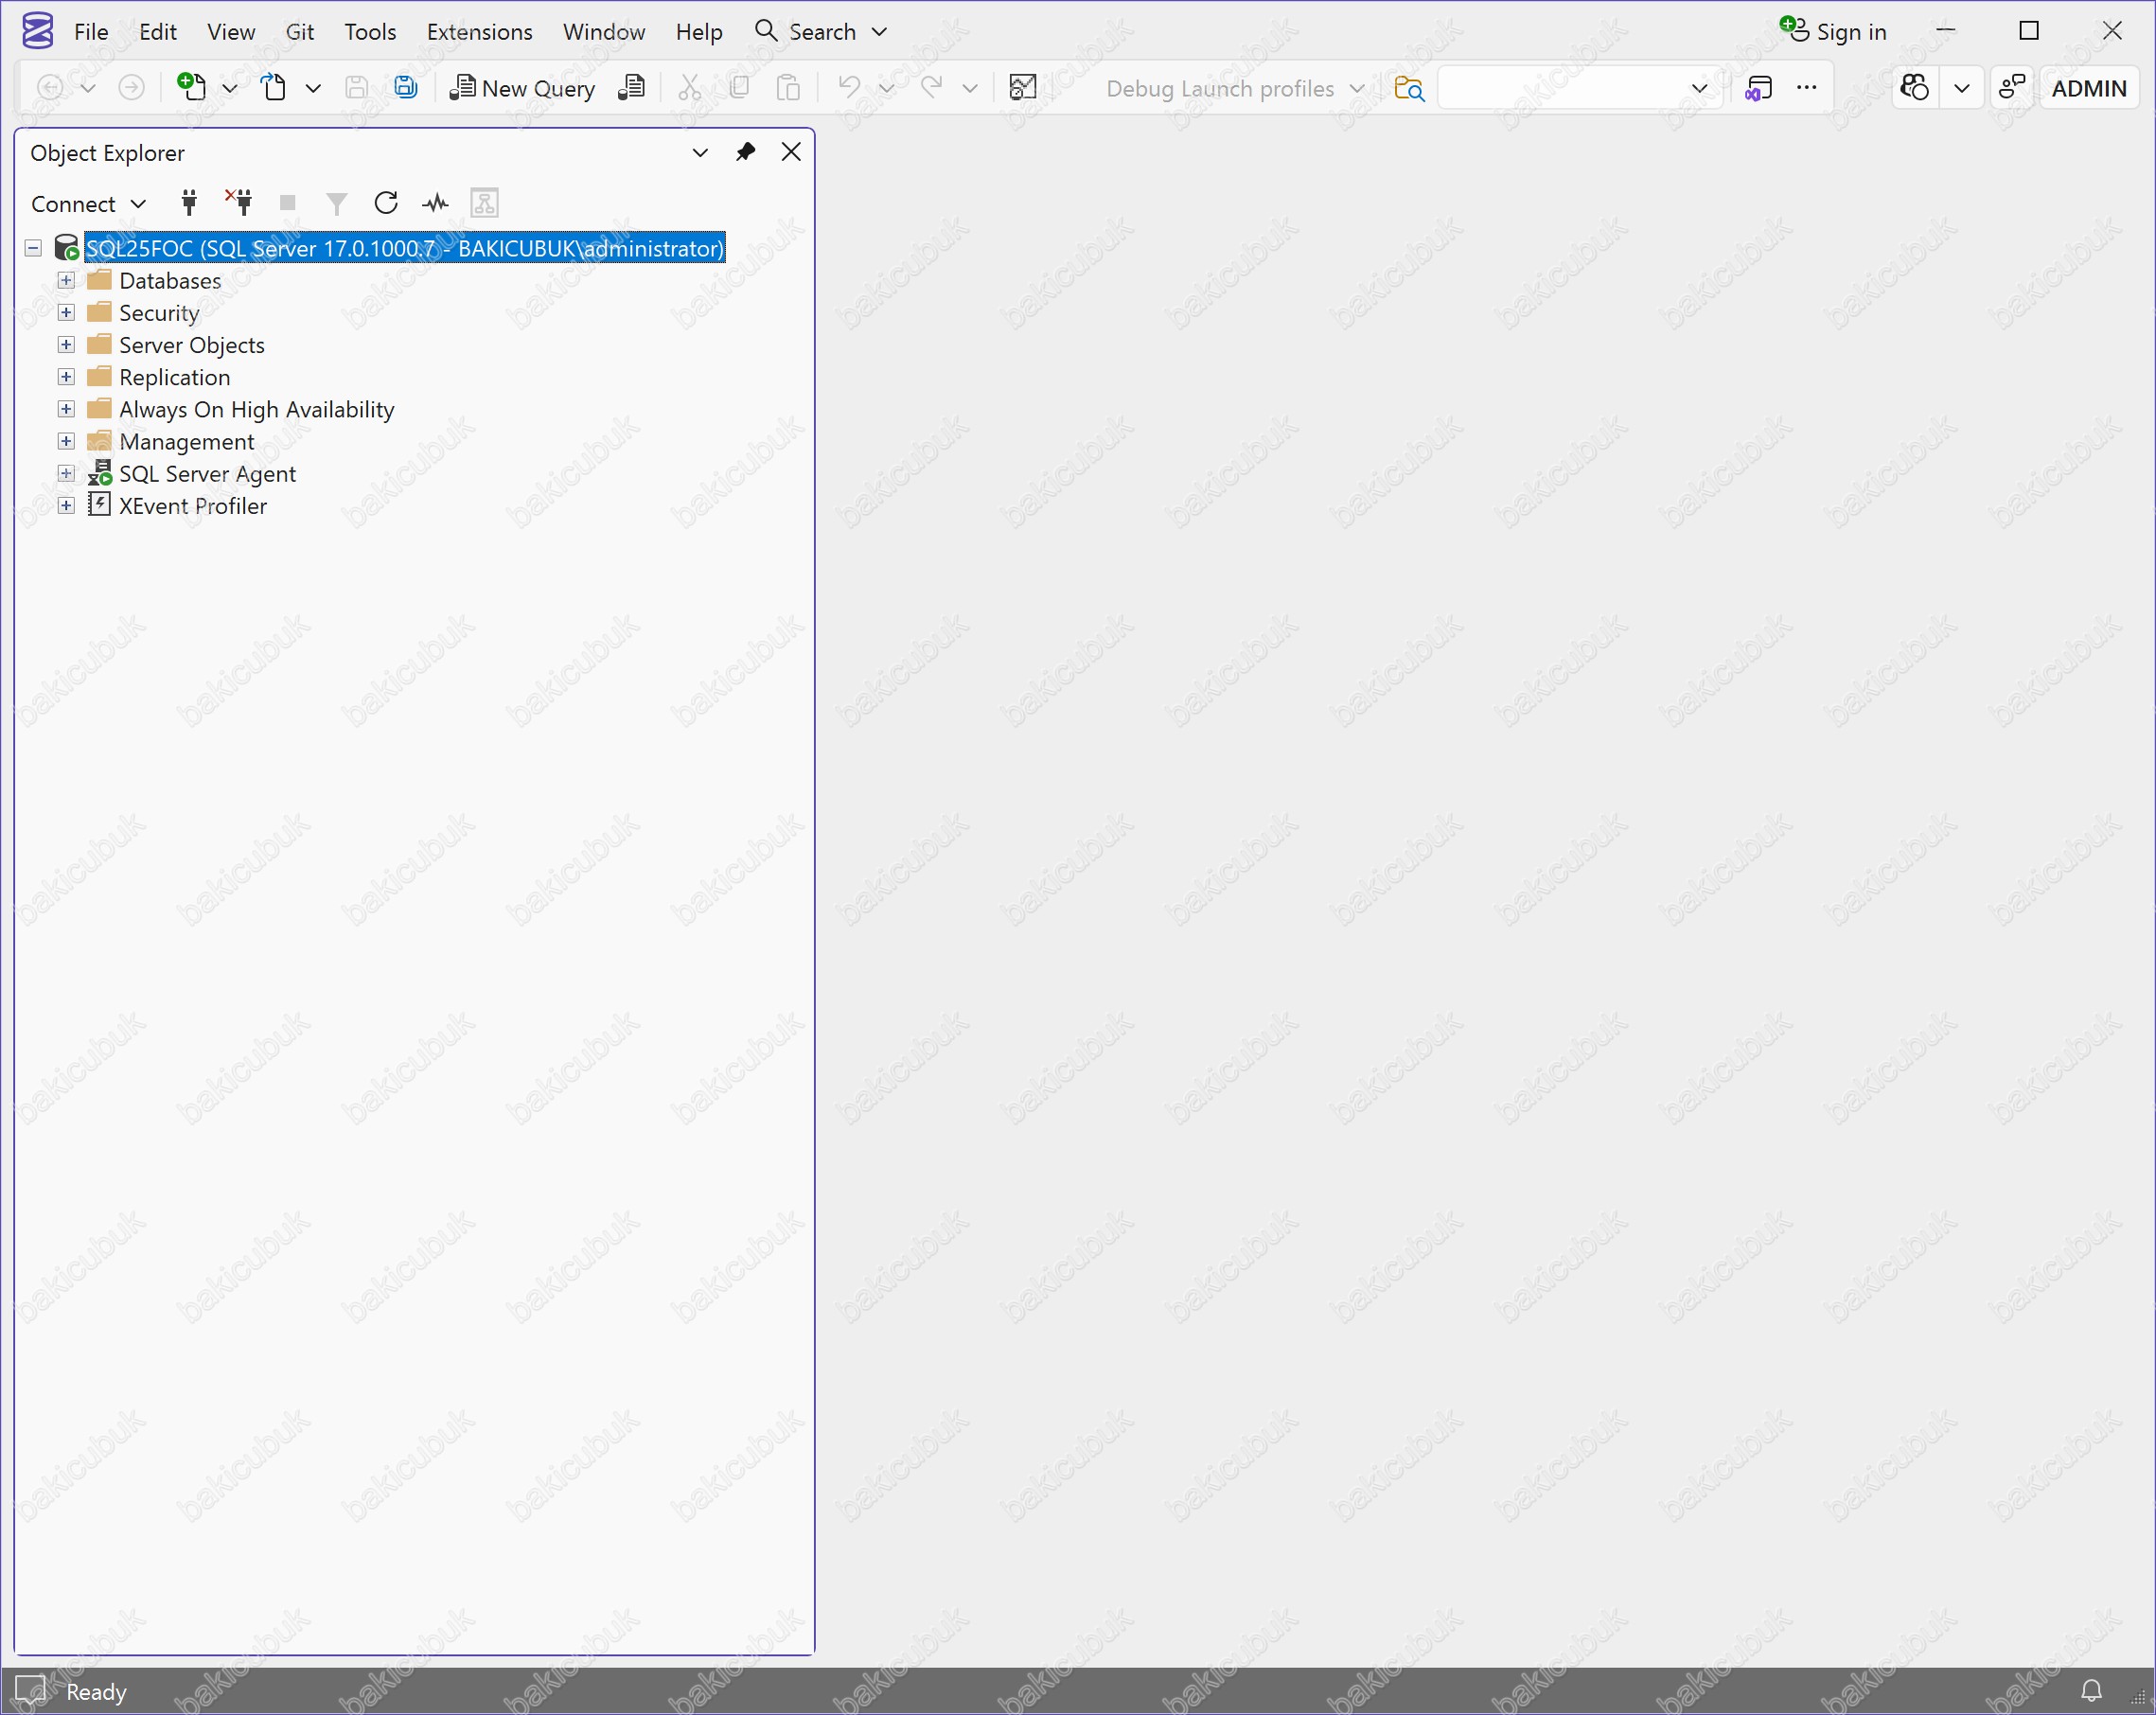Click the notifications bell in status bar

click(x=2090, y=1690)
